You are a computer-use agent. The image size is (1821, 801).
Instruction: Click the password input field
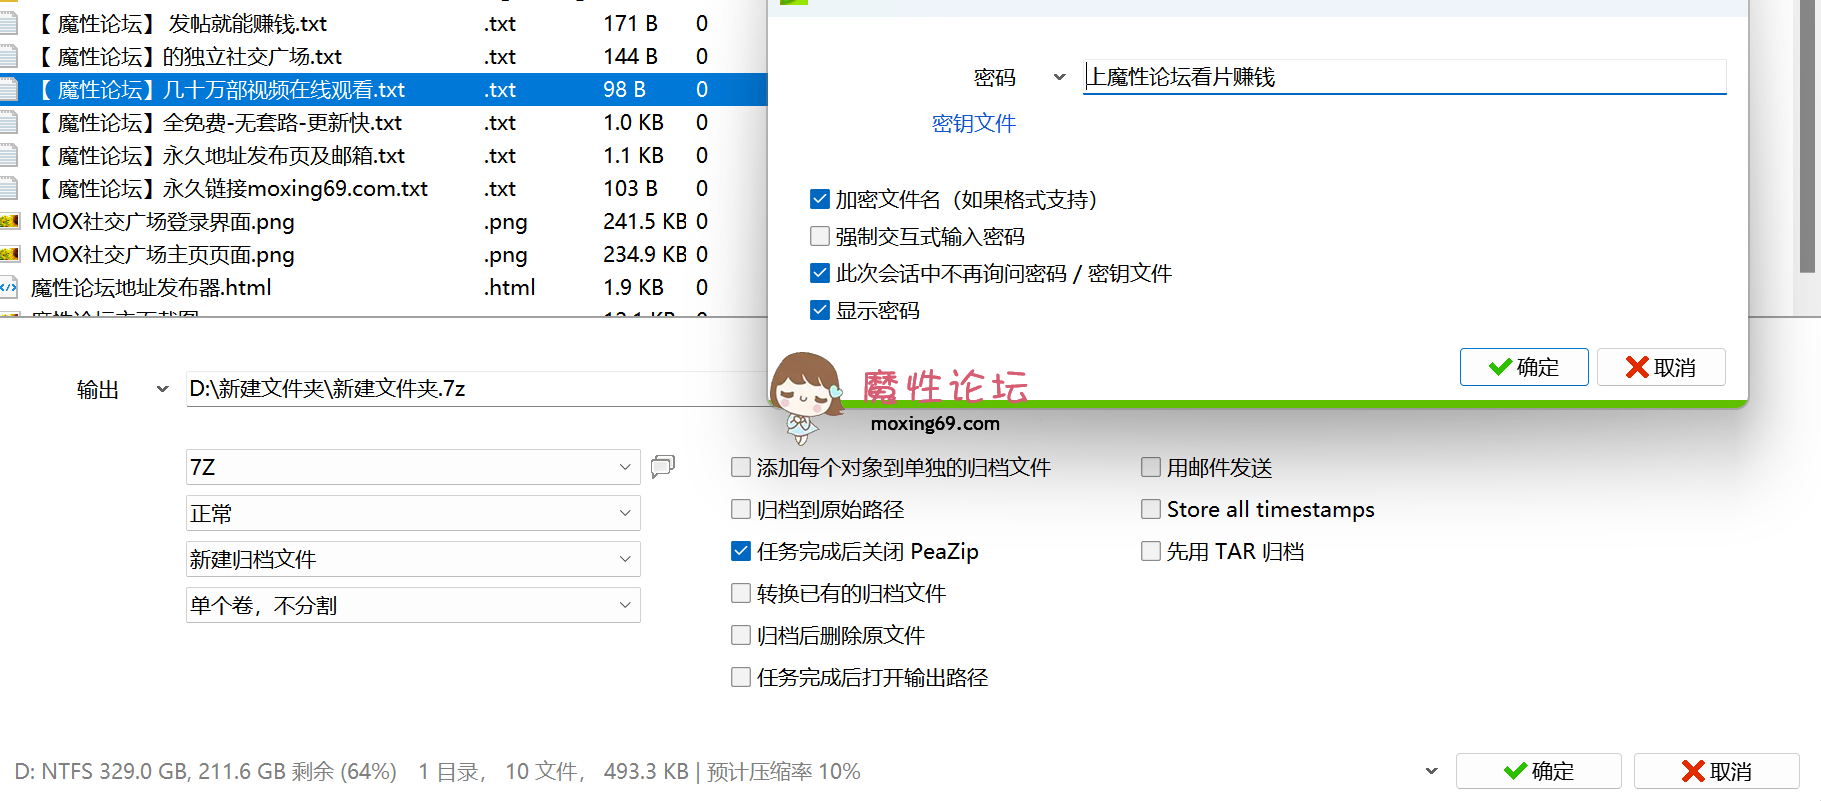pyautogui.click(x=1405, y=77)
